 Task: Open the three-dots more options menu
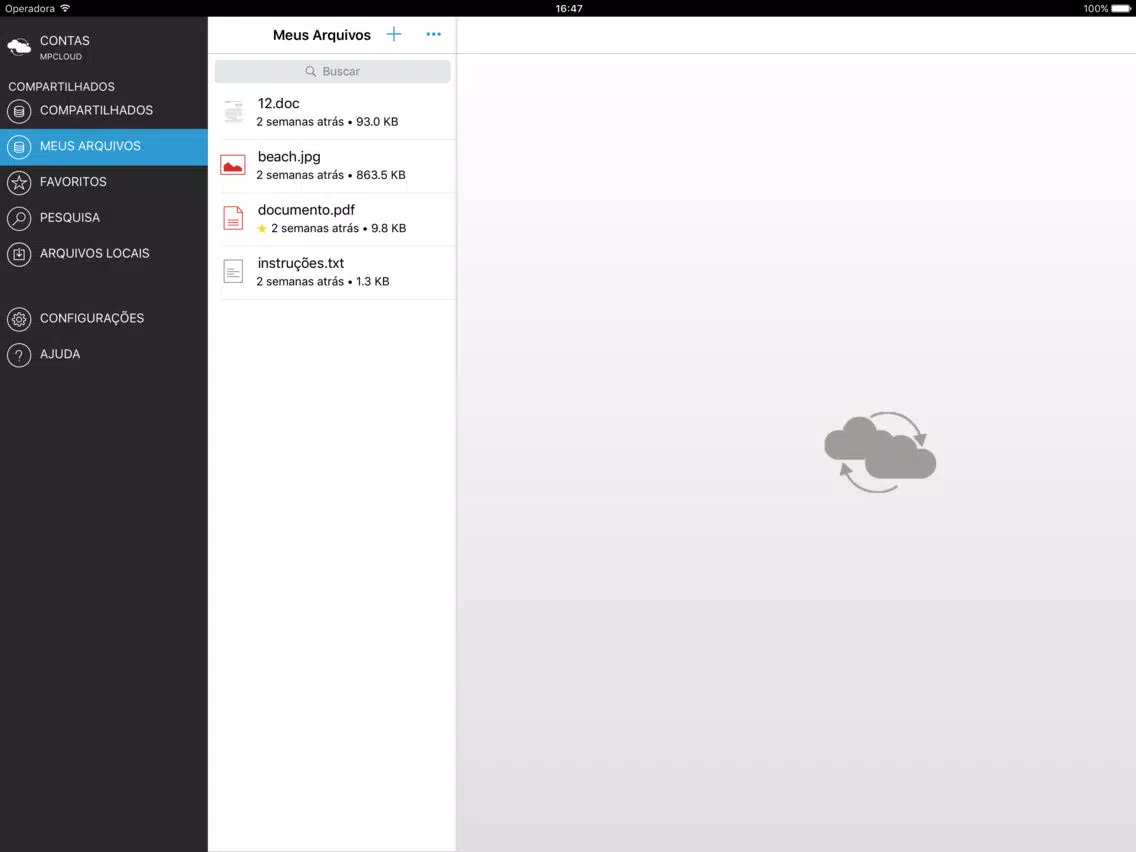433,34
